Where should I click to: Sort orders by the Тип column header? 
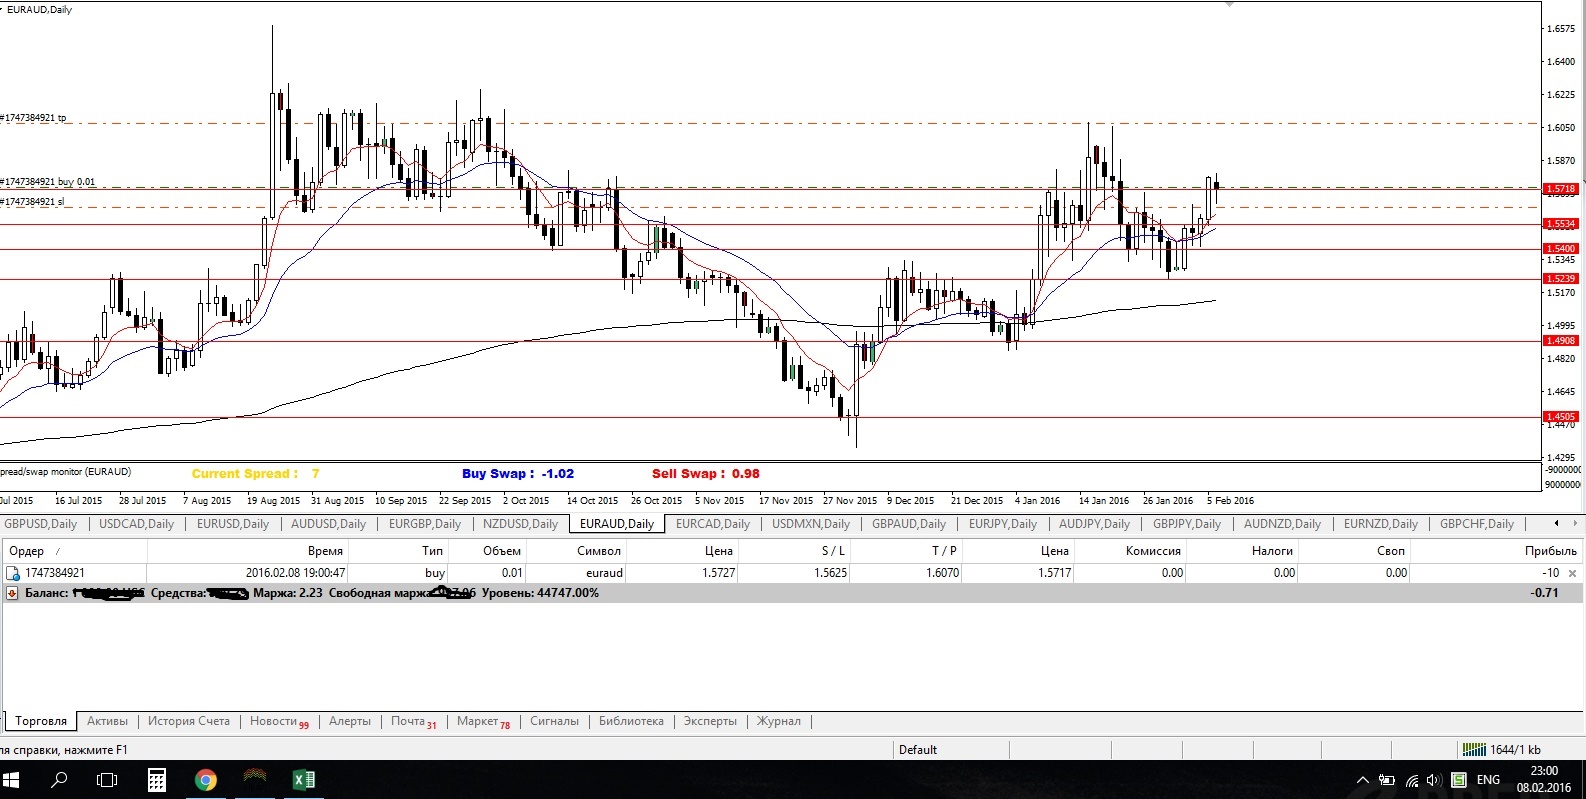(x=398, y=551)
